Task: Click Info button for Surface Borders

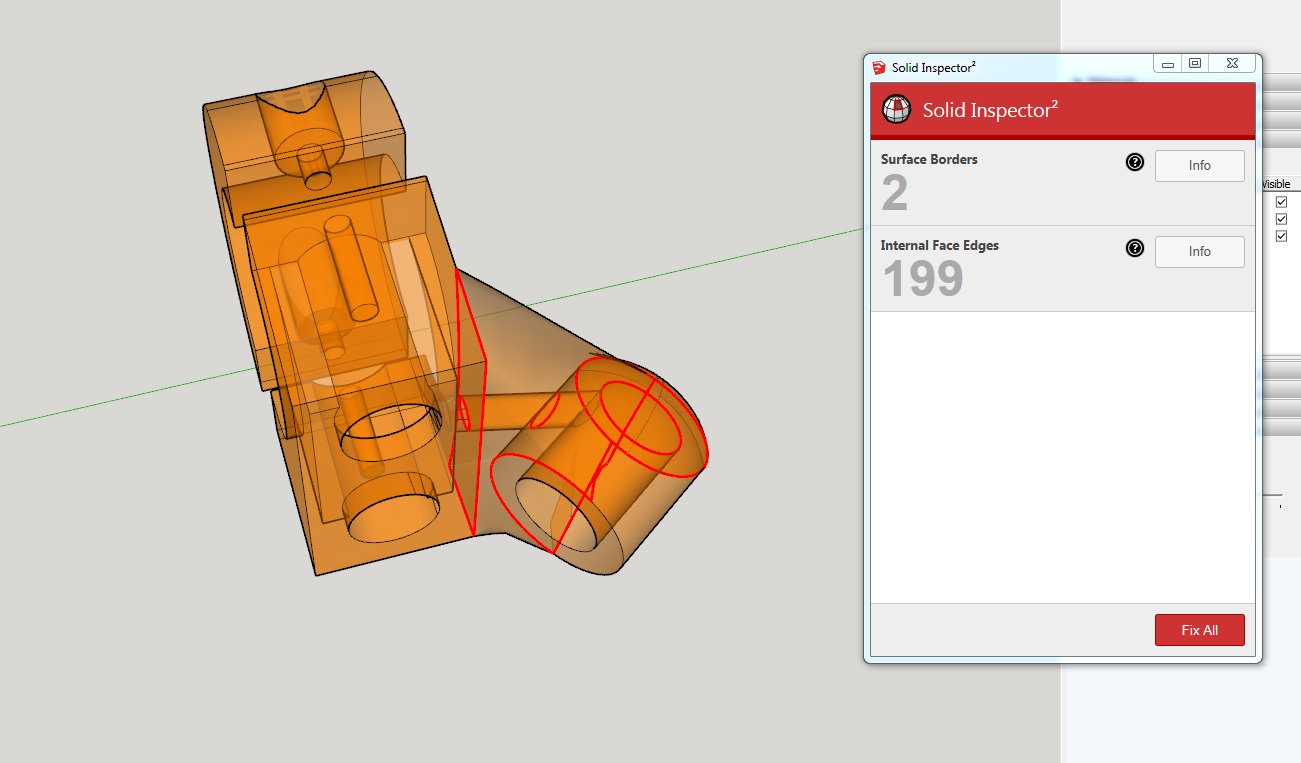Action: (1200, 166)
